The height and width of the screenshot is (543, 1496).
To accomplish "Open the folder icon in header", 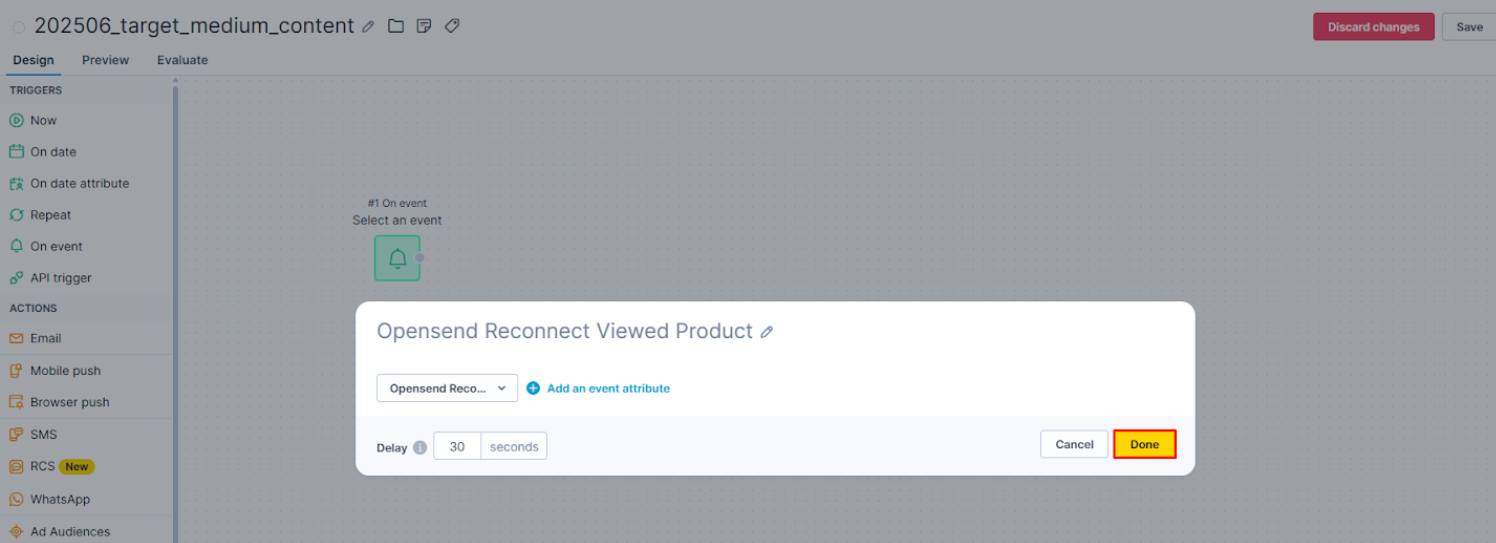I will pos(396,26).
